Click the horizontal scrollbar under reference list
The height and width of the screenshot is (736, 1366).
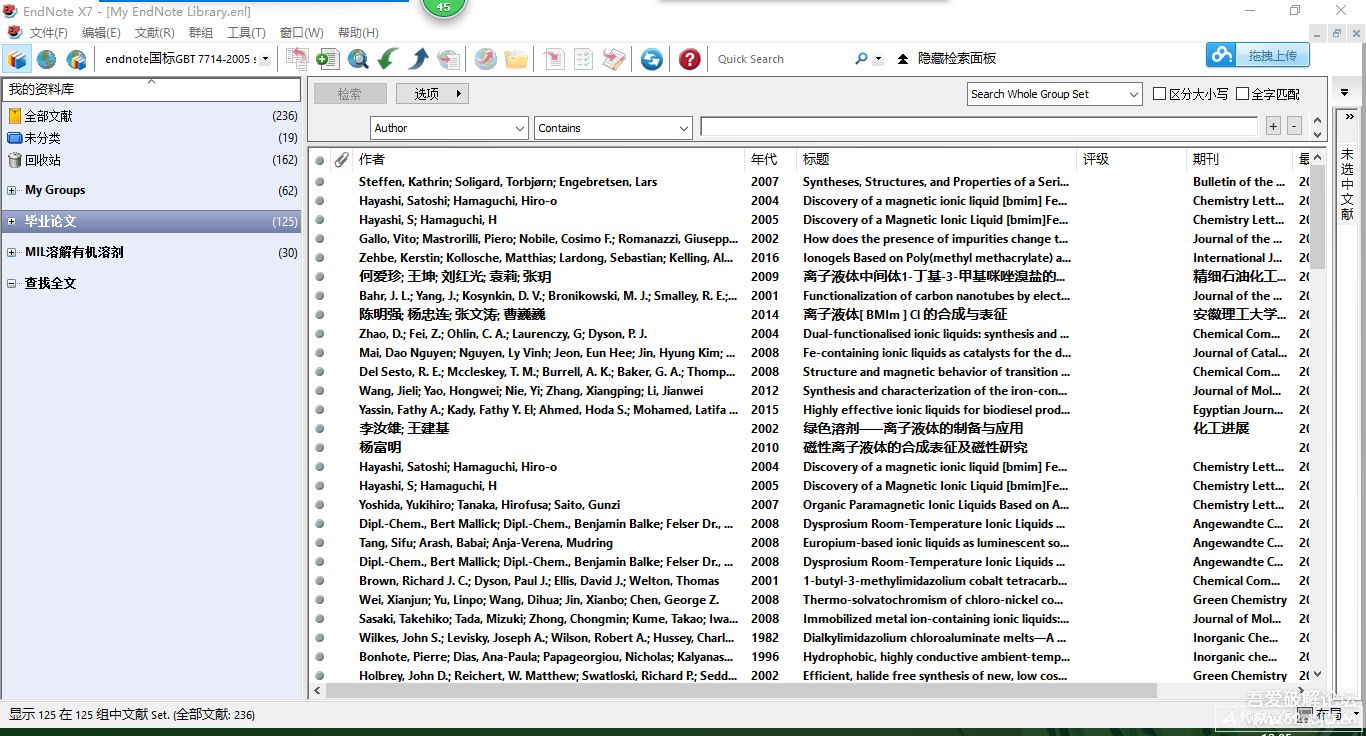741,690
